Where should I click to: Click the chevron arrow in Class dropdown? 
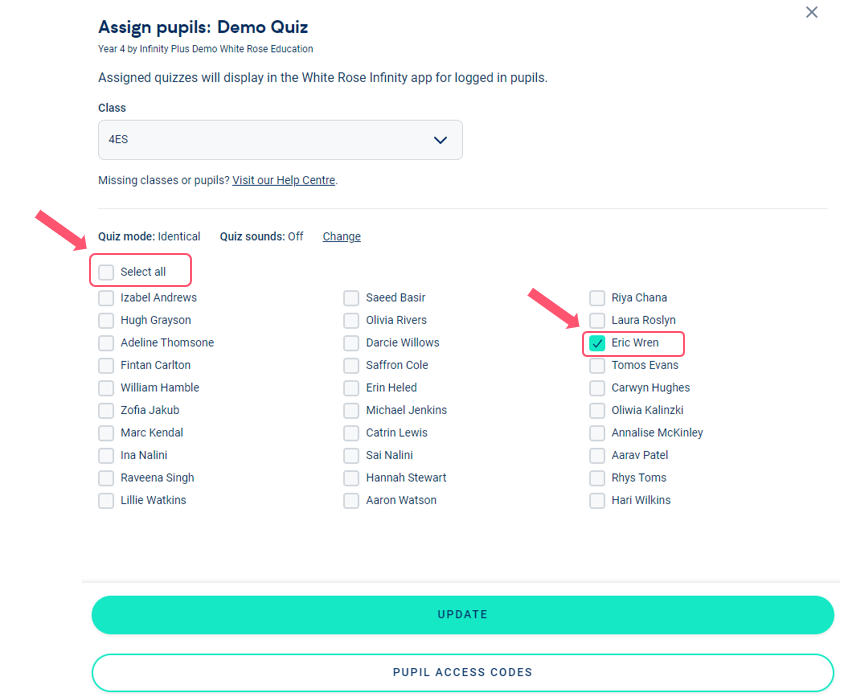coord(440,140)
